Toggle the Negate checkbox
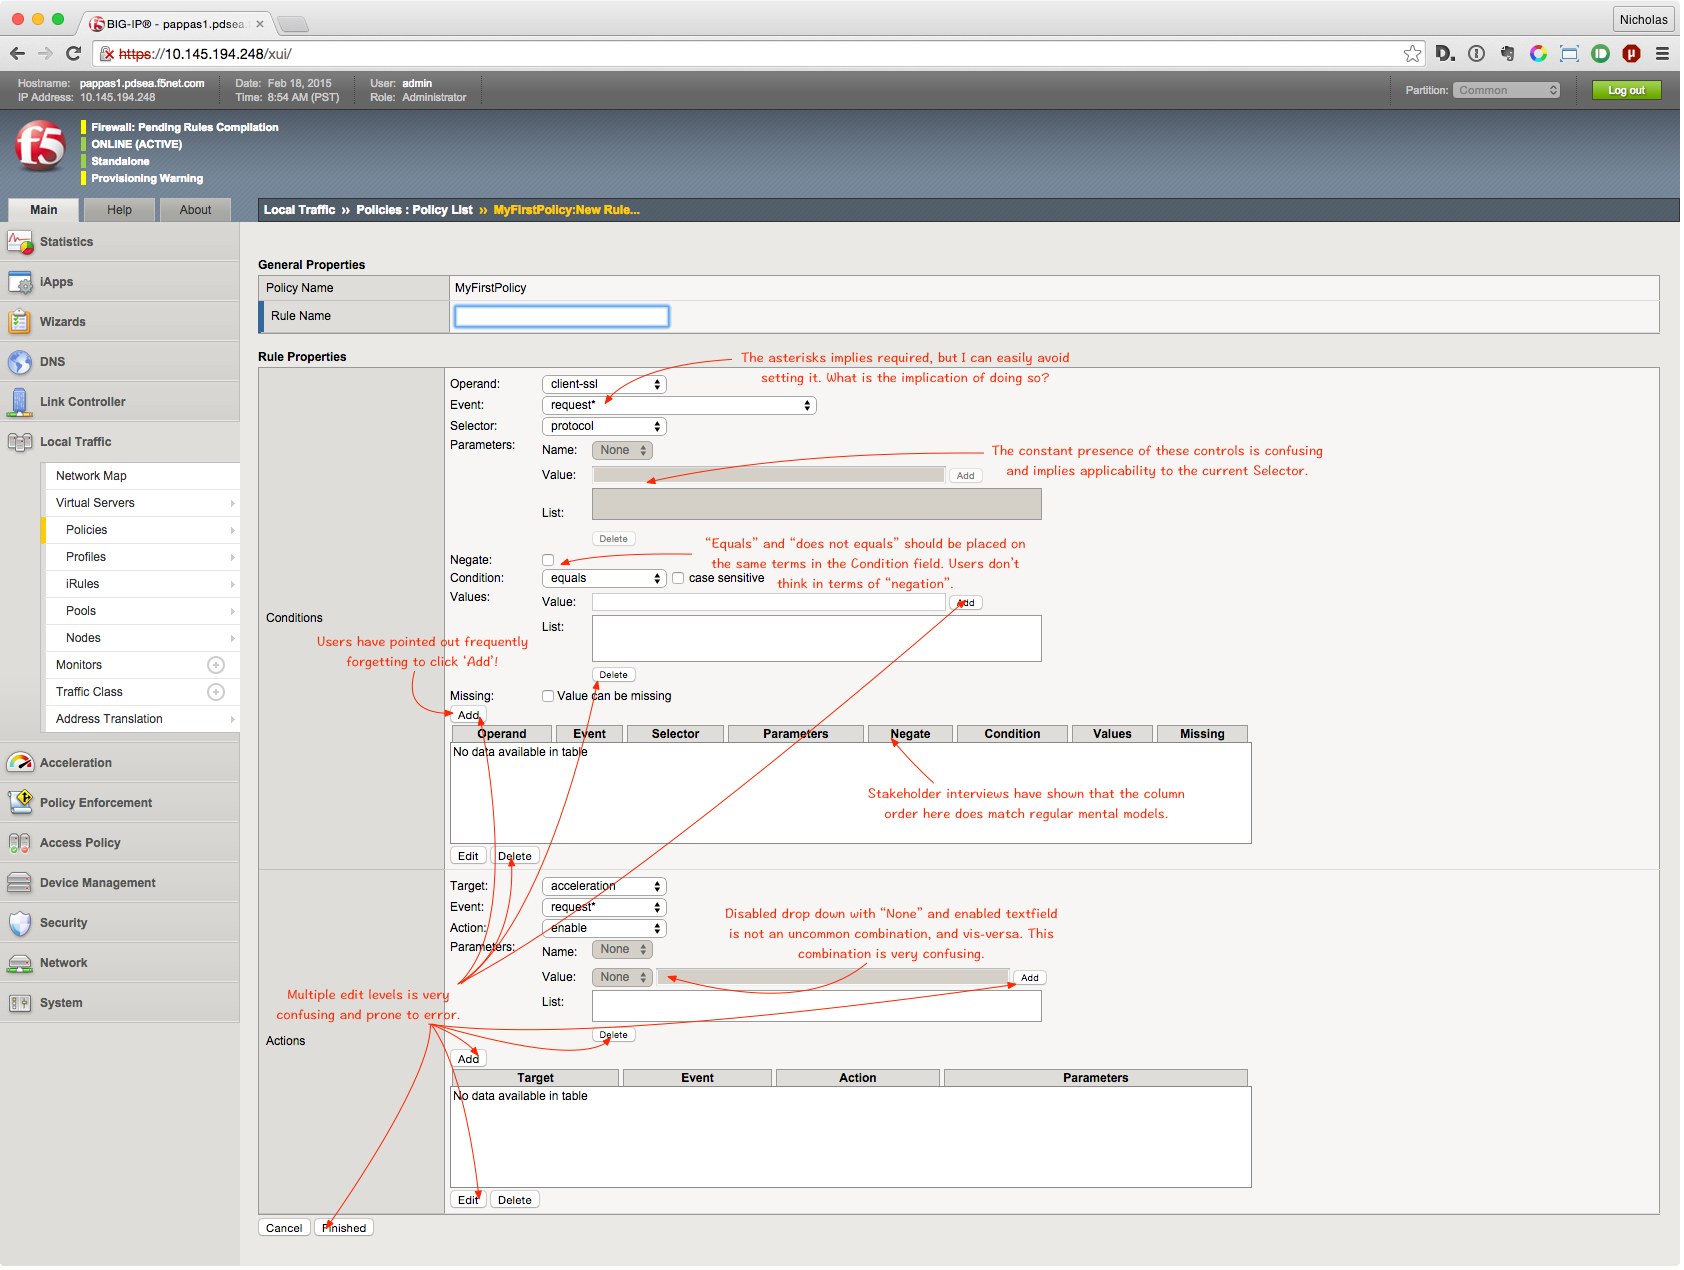1684x1270 pixels. [x=548, y=560]
